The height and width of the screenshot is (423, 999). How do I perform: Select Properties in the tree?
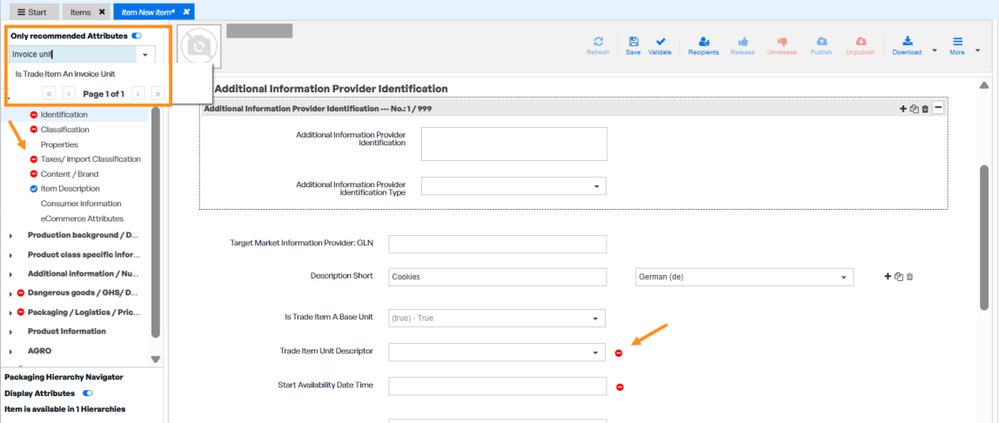pos(59,145)
